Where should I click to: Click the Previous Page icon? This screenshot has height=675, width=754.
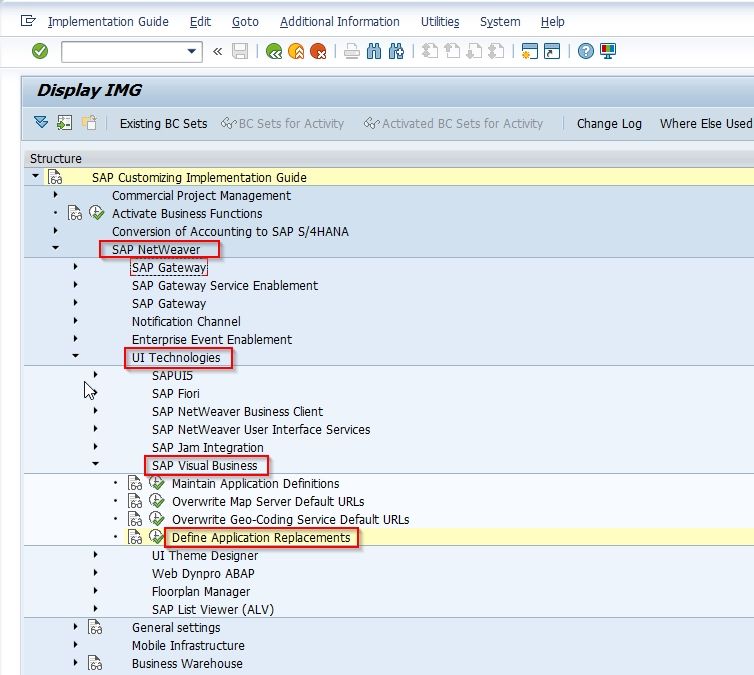pyautogui.click(x=452, y=51)
